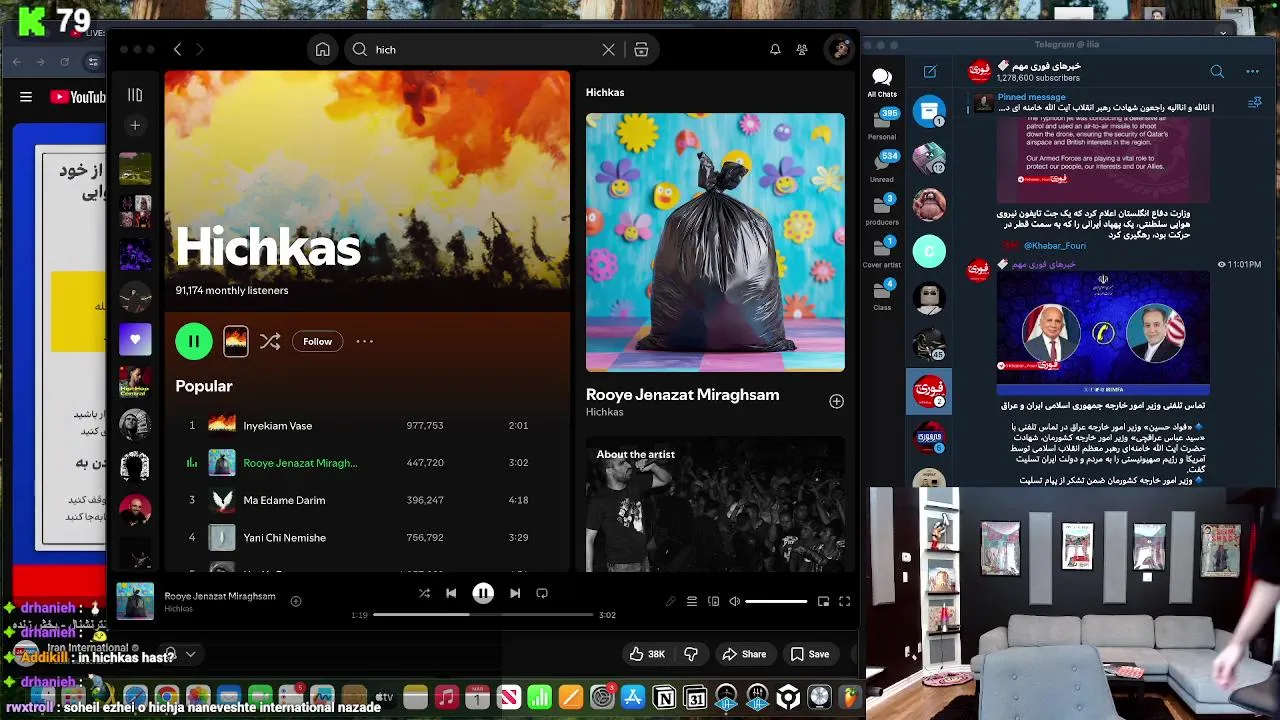
Task: Share the YouTube video
Action: pos(744,654)
